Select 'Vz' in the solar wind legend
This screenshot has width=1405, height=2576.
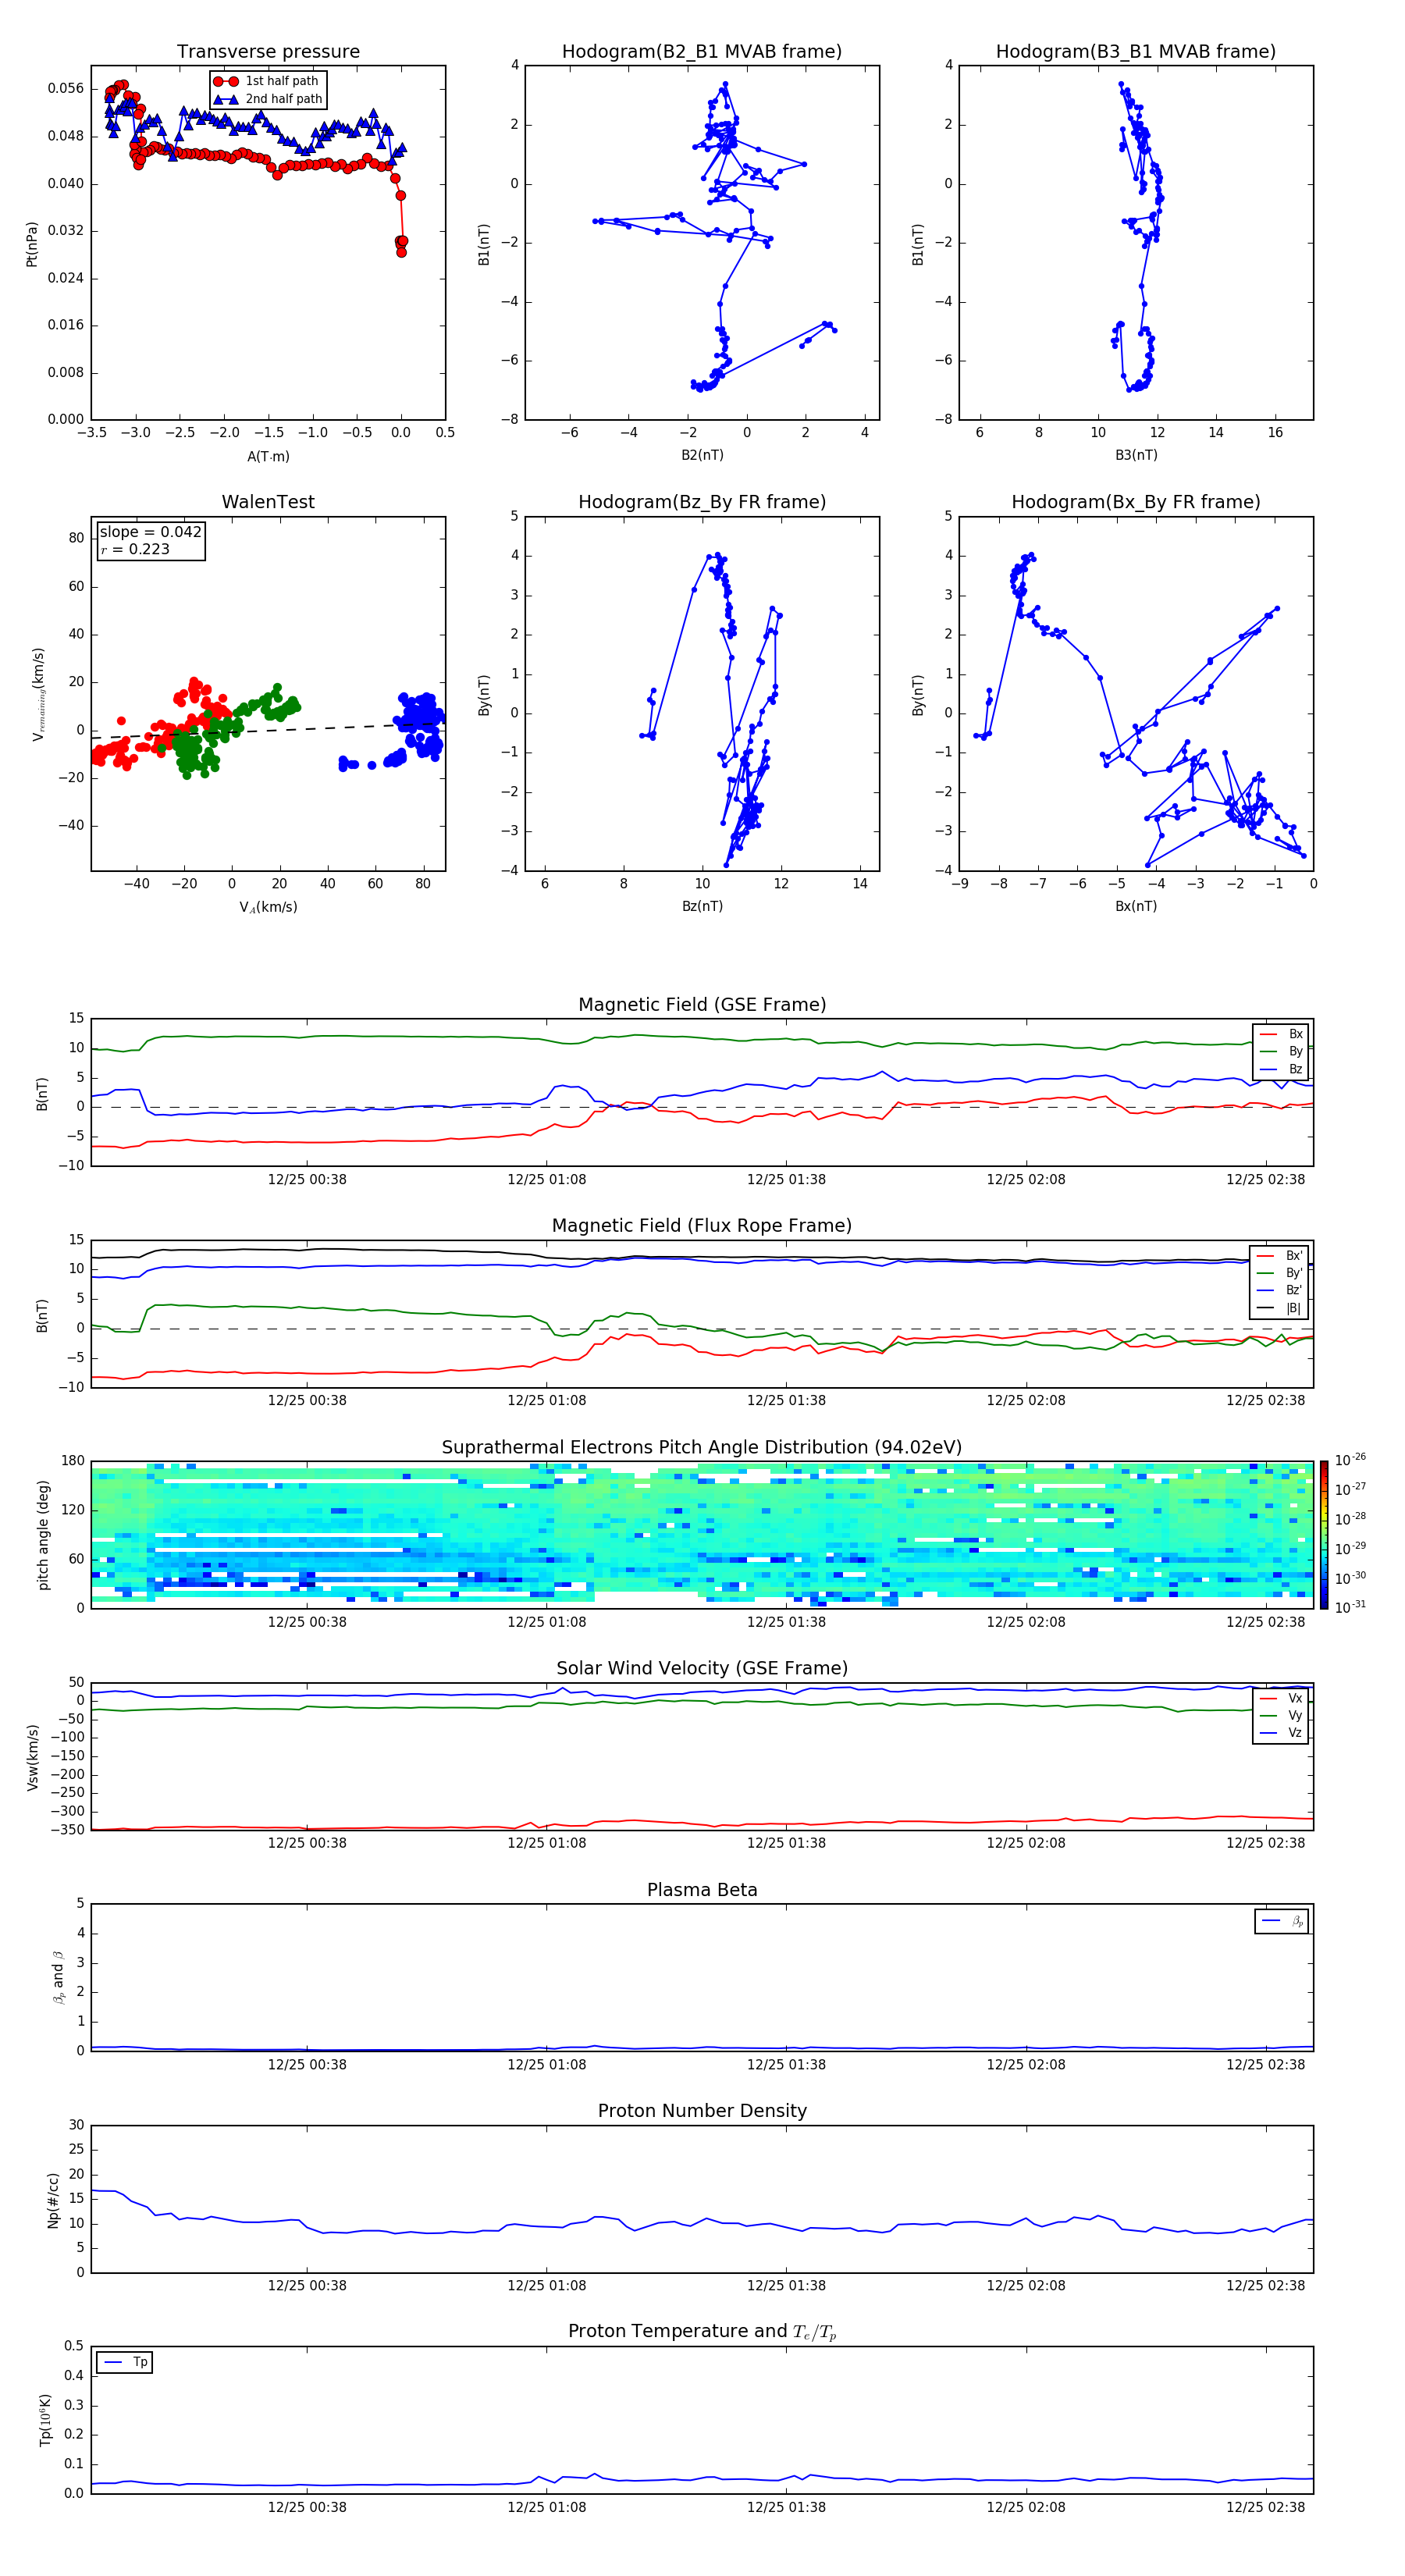(x=1282, y=1733)
